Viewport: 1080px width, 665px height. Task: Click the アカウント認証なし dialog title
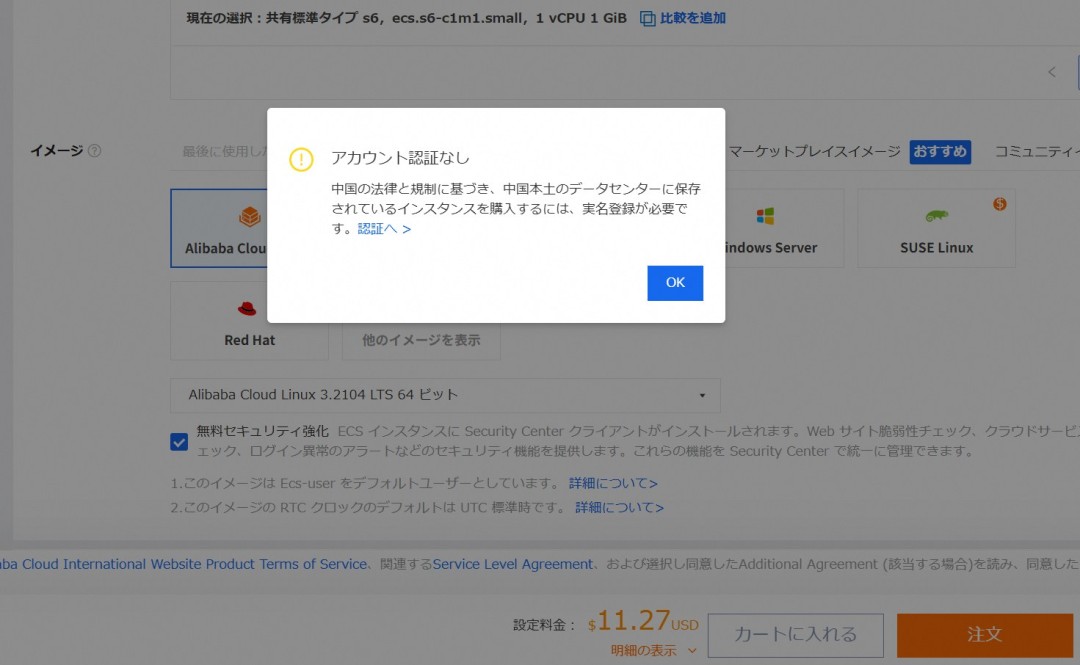click(400, 158)
